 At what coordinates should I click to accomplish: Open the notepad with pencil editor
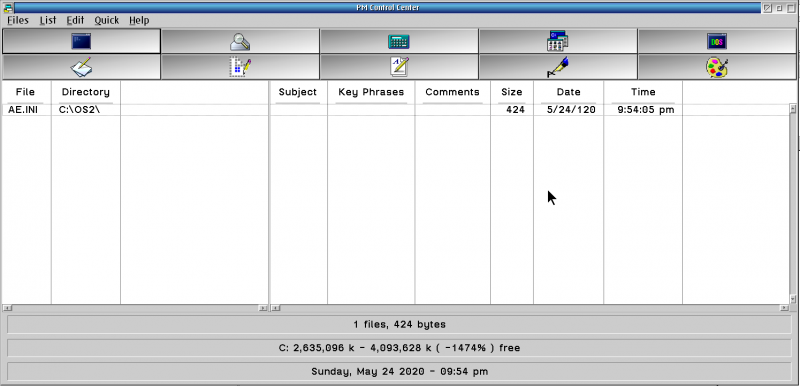[81, 67]
